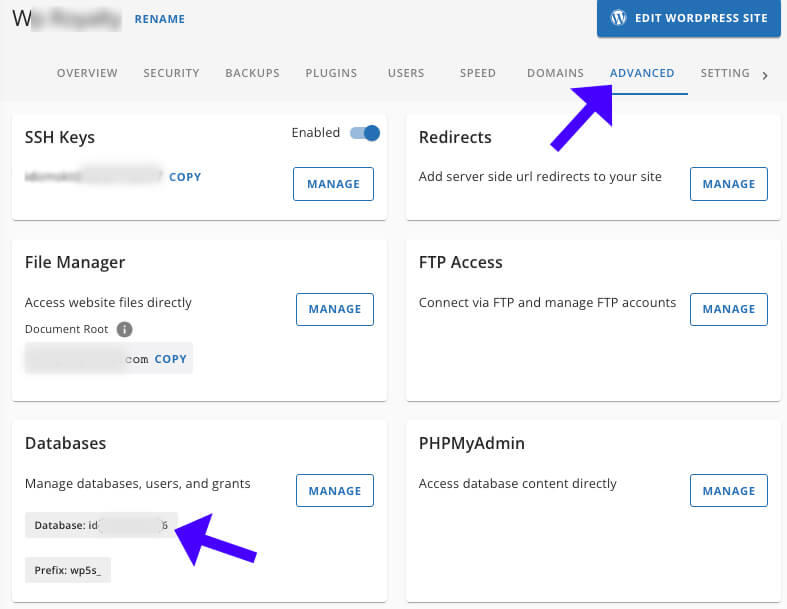
Task: Copy the Document Root path
Action: (x=171, y=359)
